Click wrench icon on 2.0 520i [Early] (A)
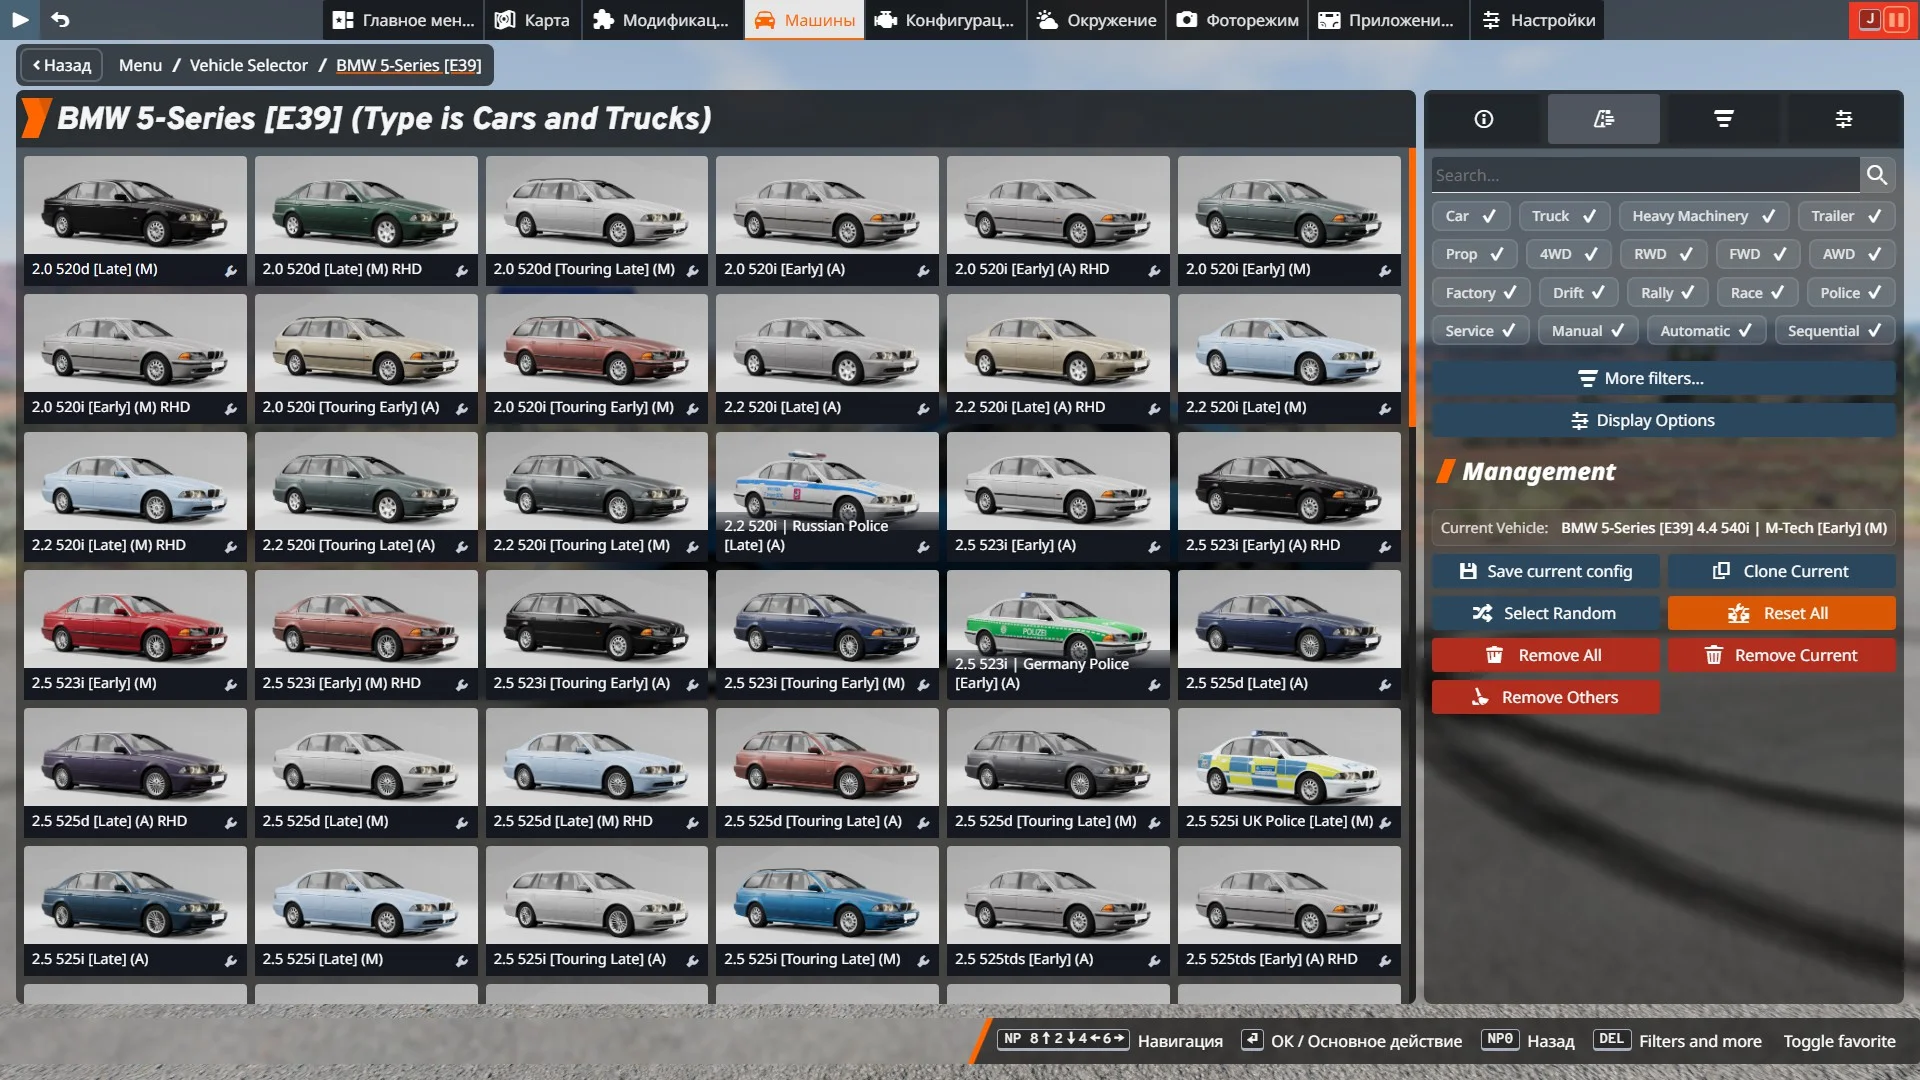1920x1080 pixels. tap(923, 271)
